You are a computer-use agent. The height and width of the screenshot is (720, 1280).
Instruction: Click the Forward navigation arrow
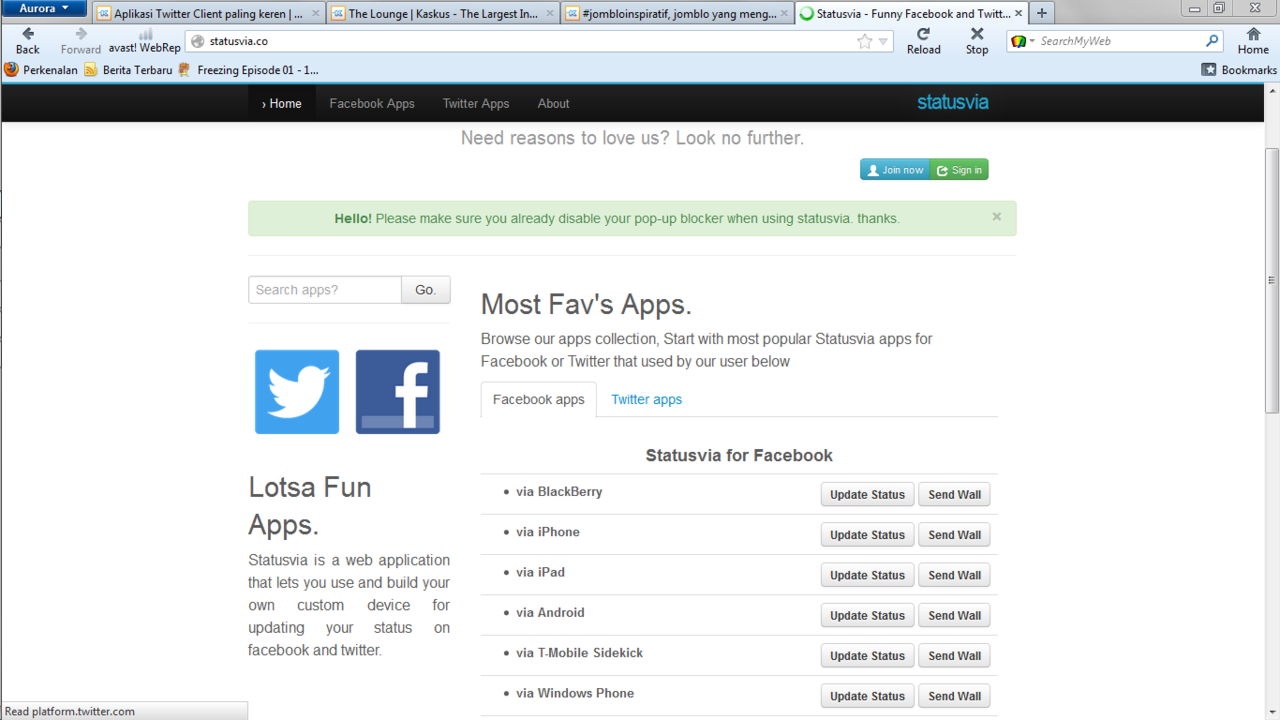click(x=81, y=40)
